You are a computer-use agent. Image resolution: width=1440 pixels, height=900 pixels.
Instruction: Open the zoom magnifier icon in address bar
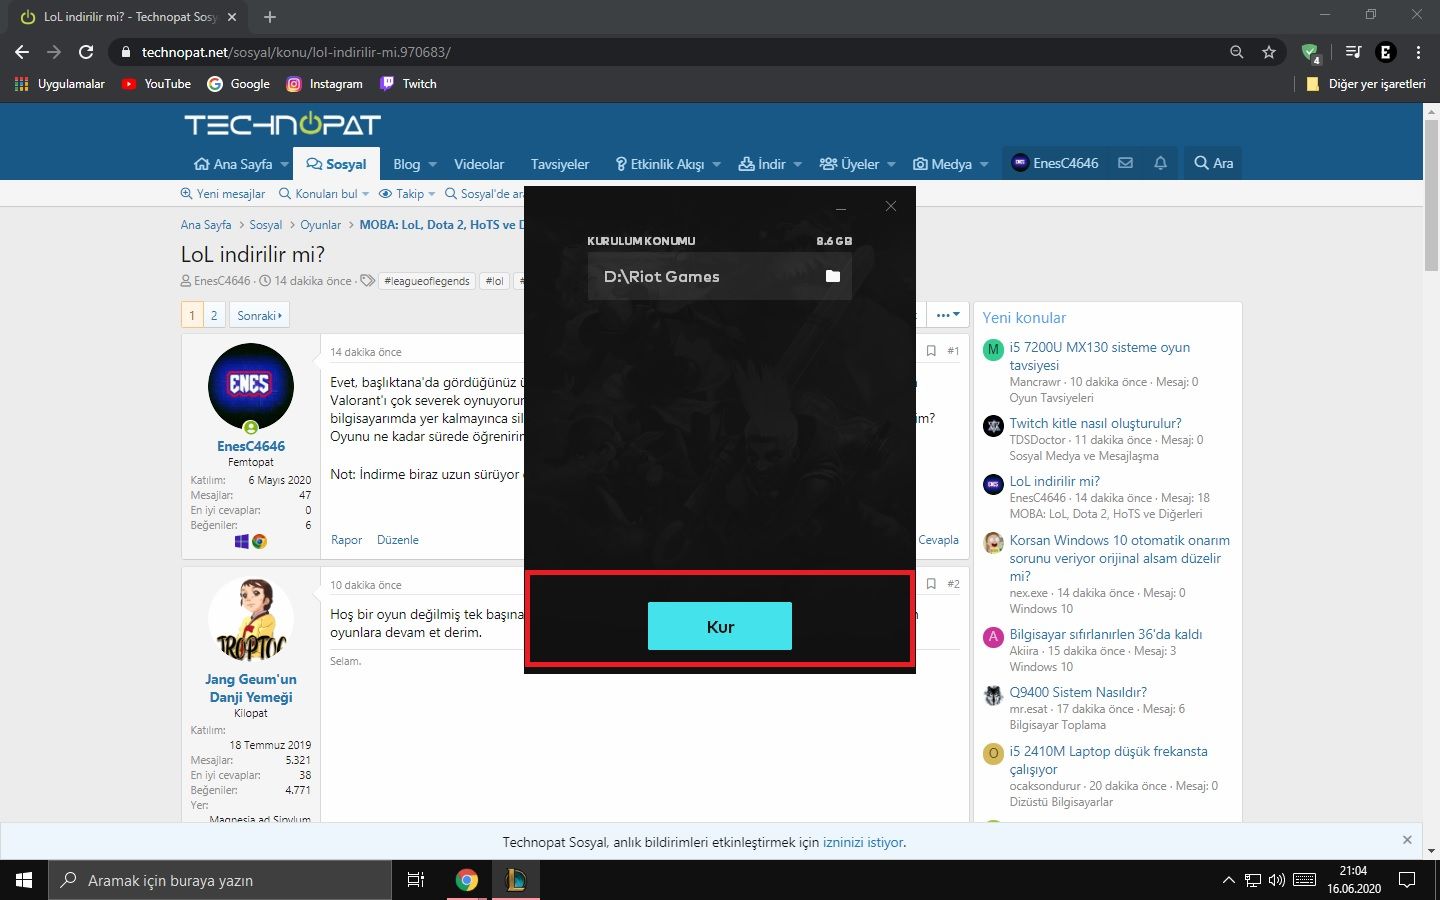(1237, 52)
